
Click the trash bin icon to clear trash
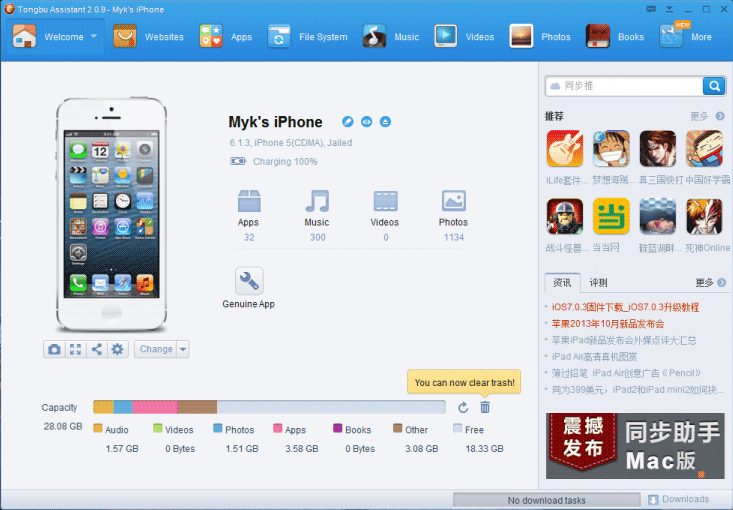[485, 408]
